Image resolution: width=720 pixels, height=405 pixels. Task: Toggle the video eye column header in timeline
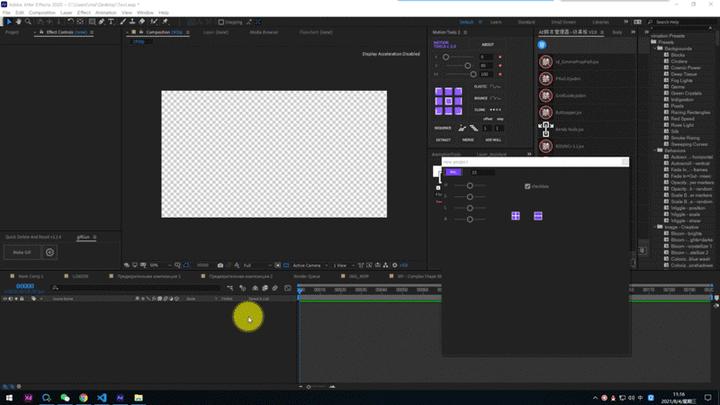tap(5, 298)
